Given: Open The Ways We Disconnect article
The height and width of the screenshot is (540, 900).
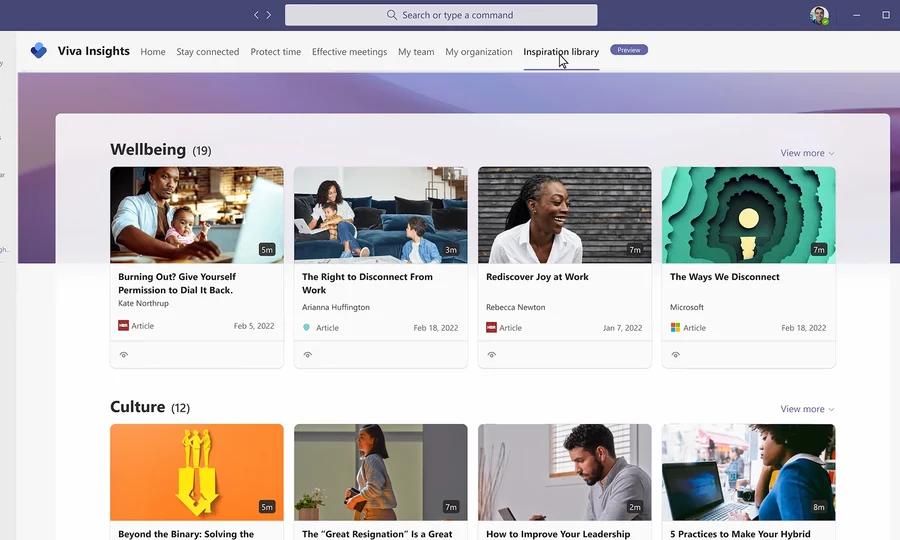Looking at the screenshot, I should [724, 277].
